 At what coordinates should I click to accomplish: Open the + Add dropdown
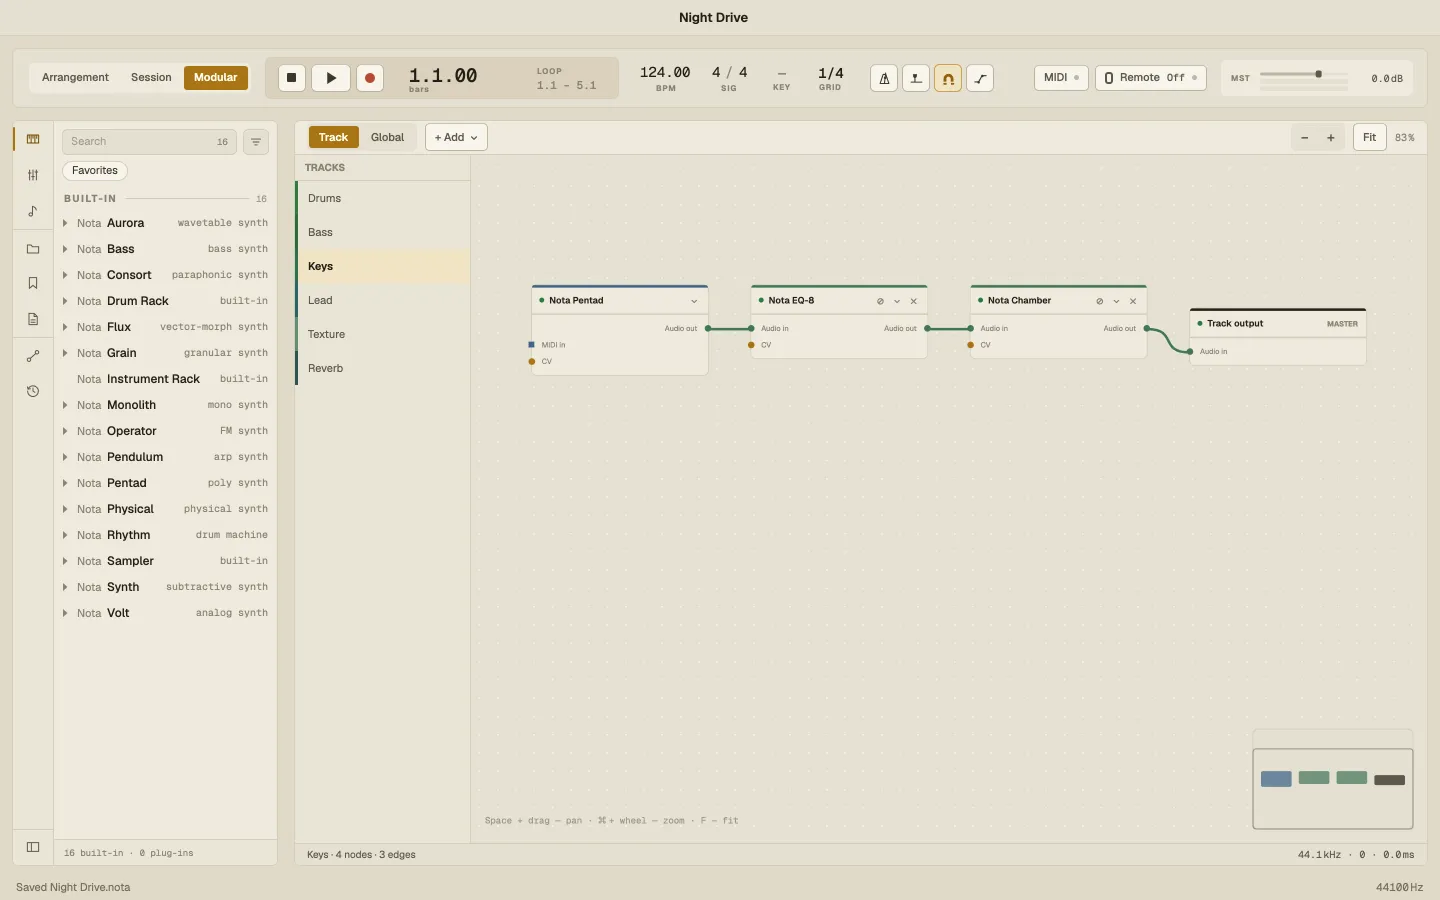pyautogui.click(x=456, y=138)
